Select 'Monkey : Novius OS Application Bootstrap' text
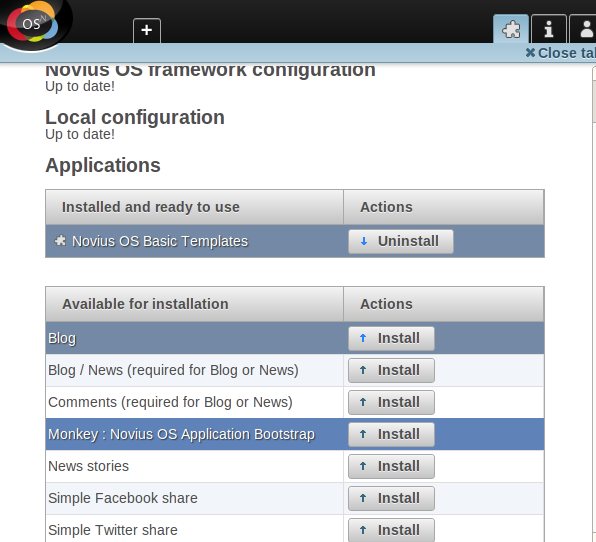Viewport: 596px width, 542px height. click(182, 434)
